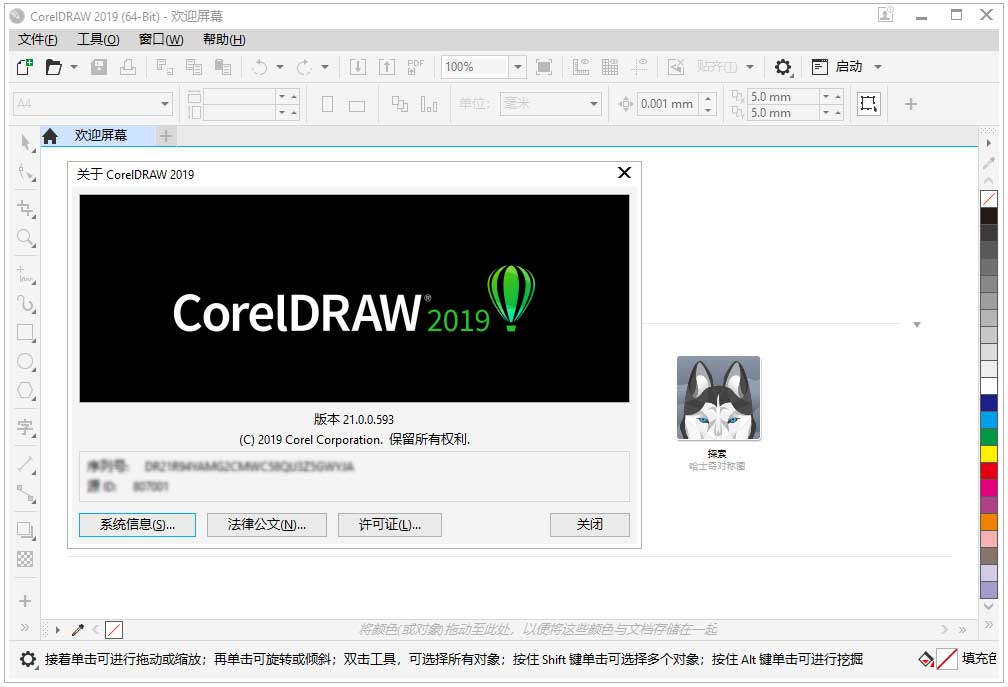Click the Options gear icon in toolbar
This screenshot has height=687, width=1008.
coord(782,67)
